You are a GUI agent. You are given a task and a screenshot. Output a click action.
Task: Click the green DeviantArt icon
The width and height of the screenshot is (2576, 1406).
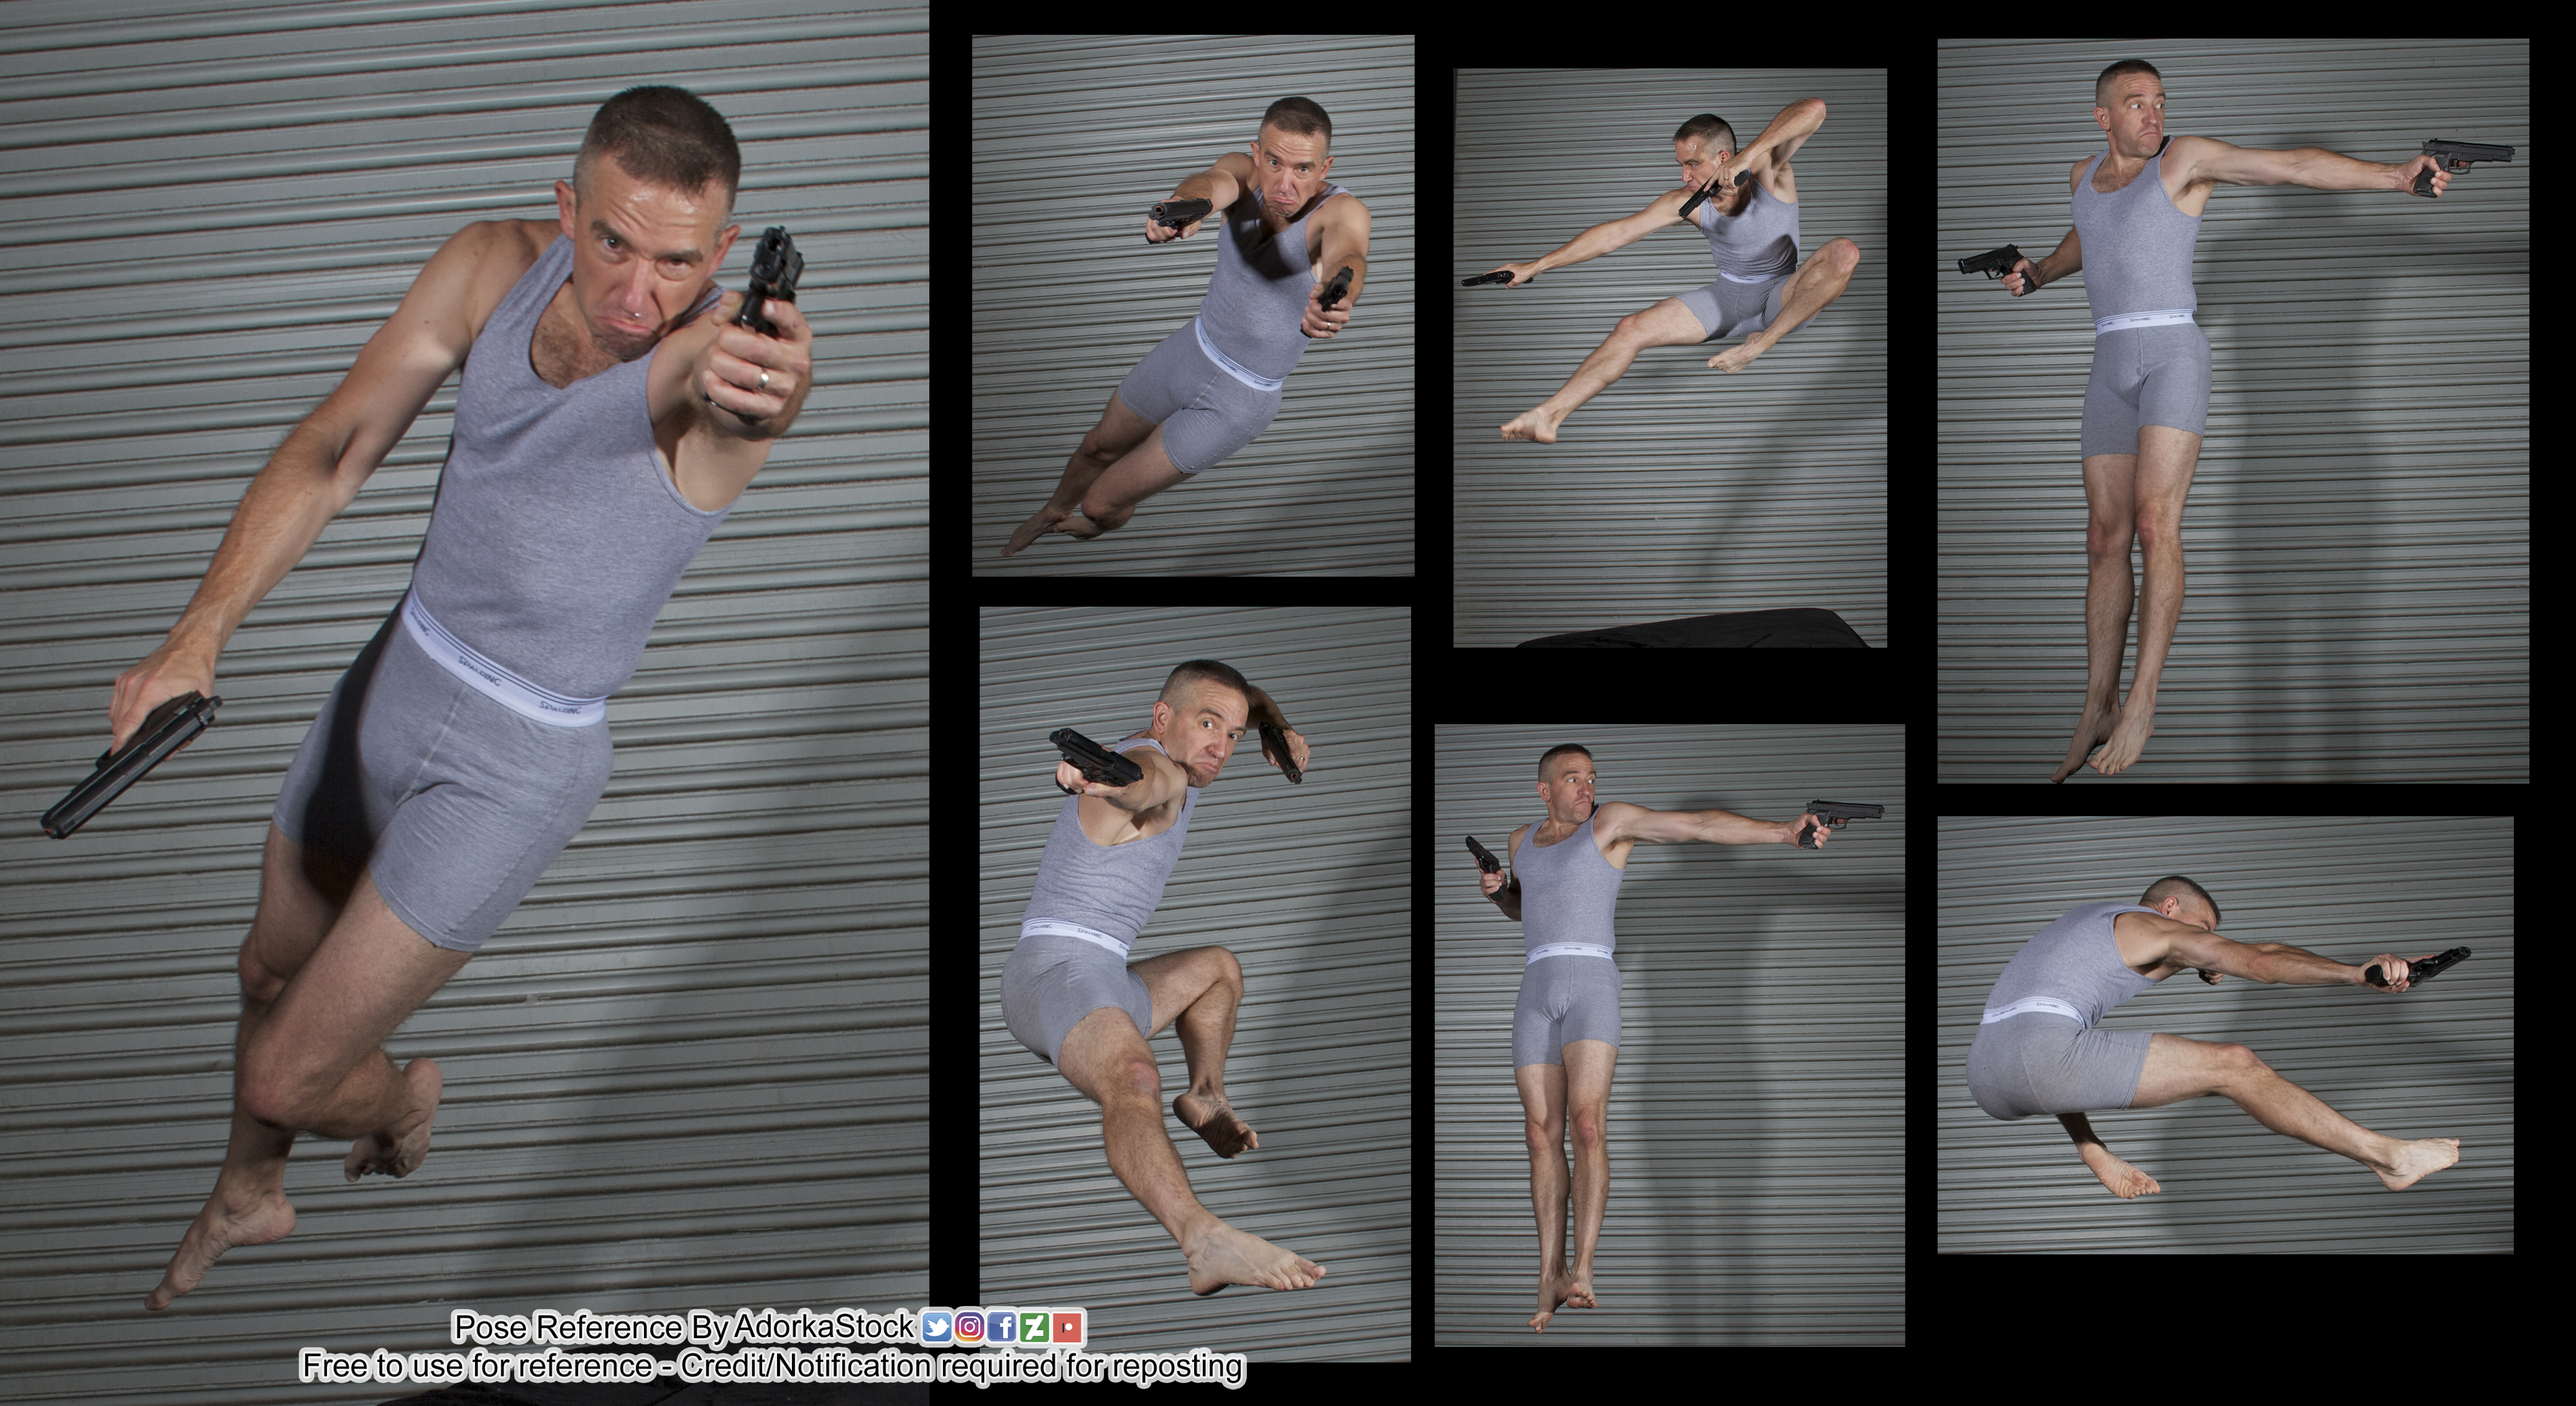coord(1035,1327)
